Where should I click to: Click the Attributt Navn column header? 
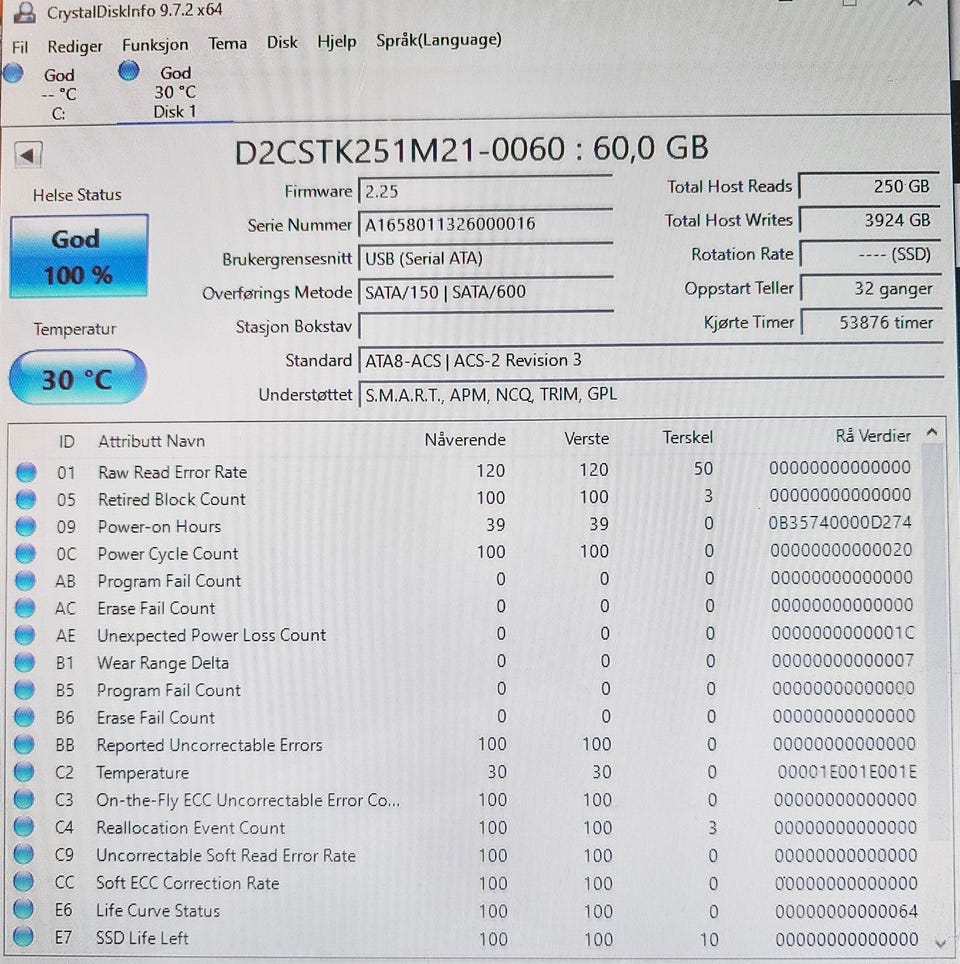(151, 441)
